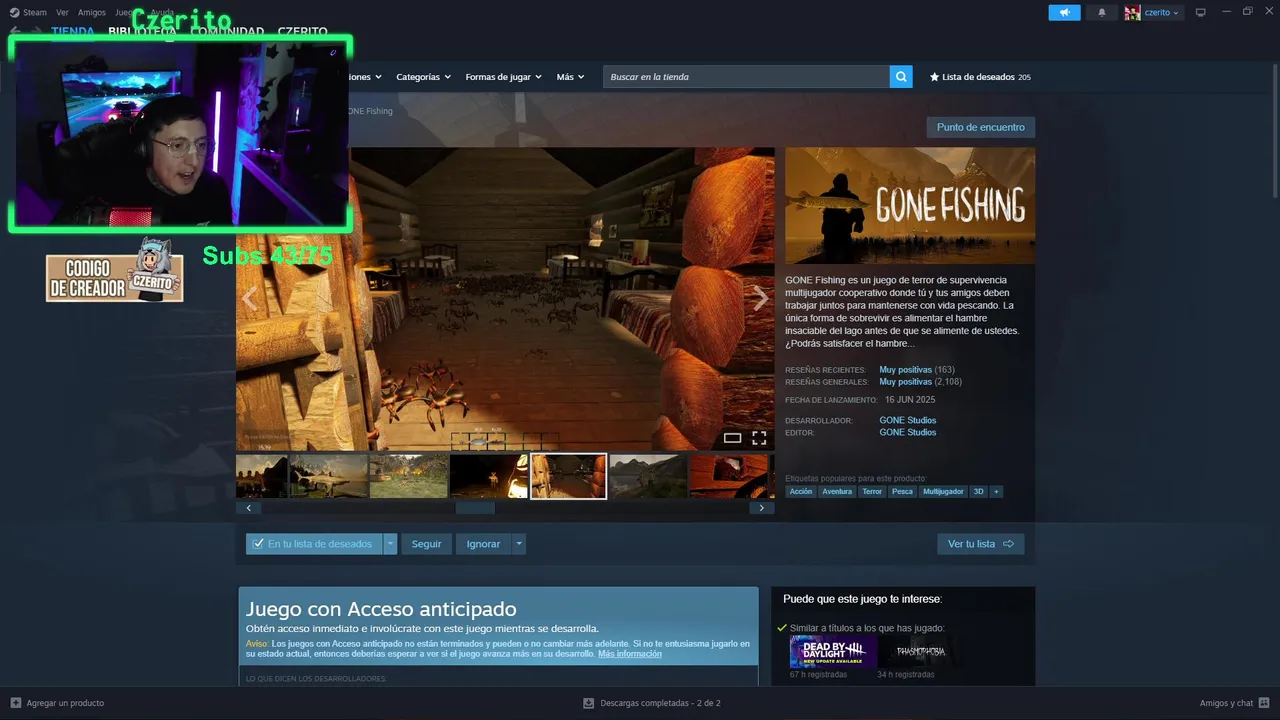Expand the Categorías menu

(x=423, y=77)
